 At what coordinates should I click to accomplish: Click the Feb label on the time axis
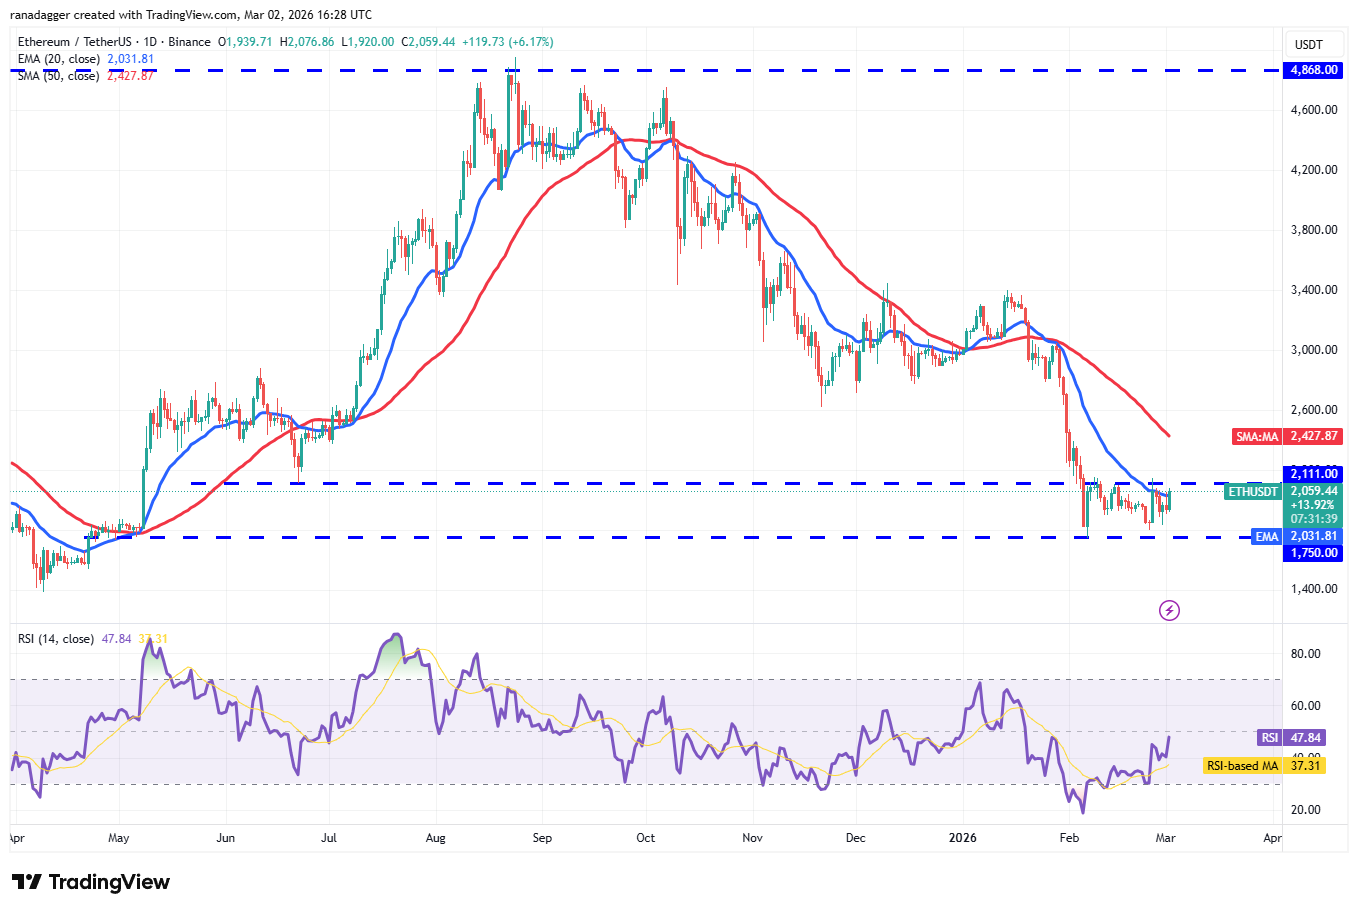[1069, 838]
